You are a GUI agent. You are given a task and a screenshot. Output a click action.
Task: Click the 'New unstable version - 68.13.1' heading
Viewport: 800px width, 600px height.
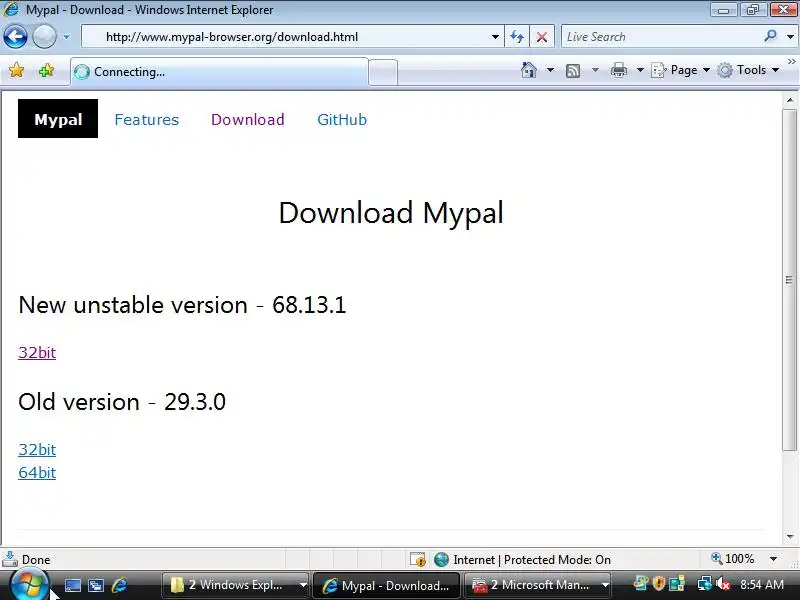pos(182,305)
